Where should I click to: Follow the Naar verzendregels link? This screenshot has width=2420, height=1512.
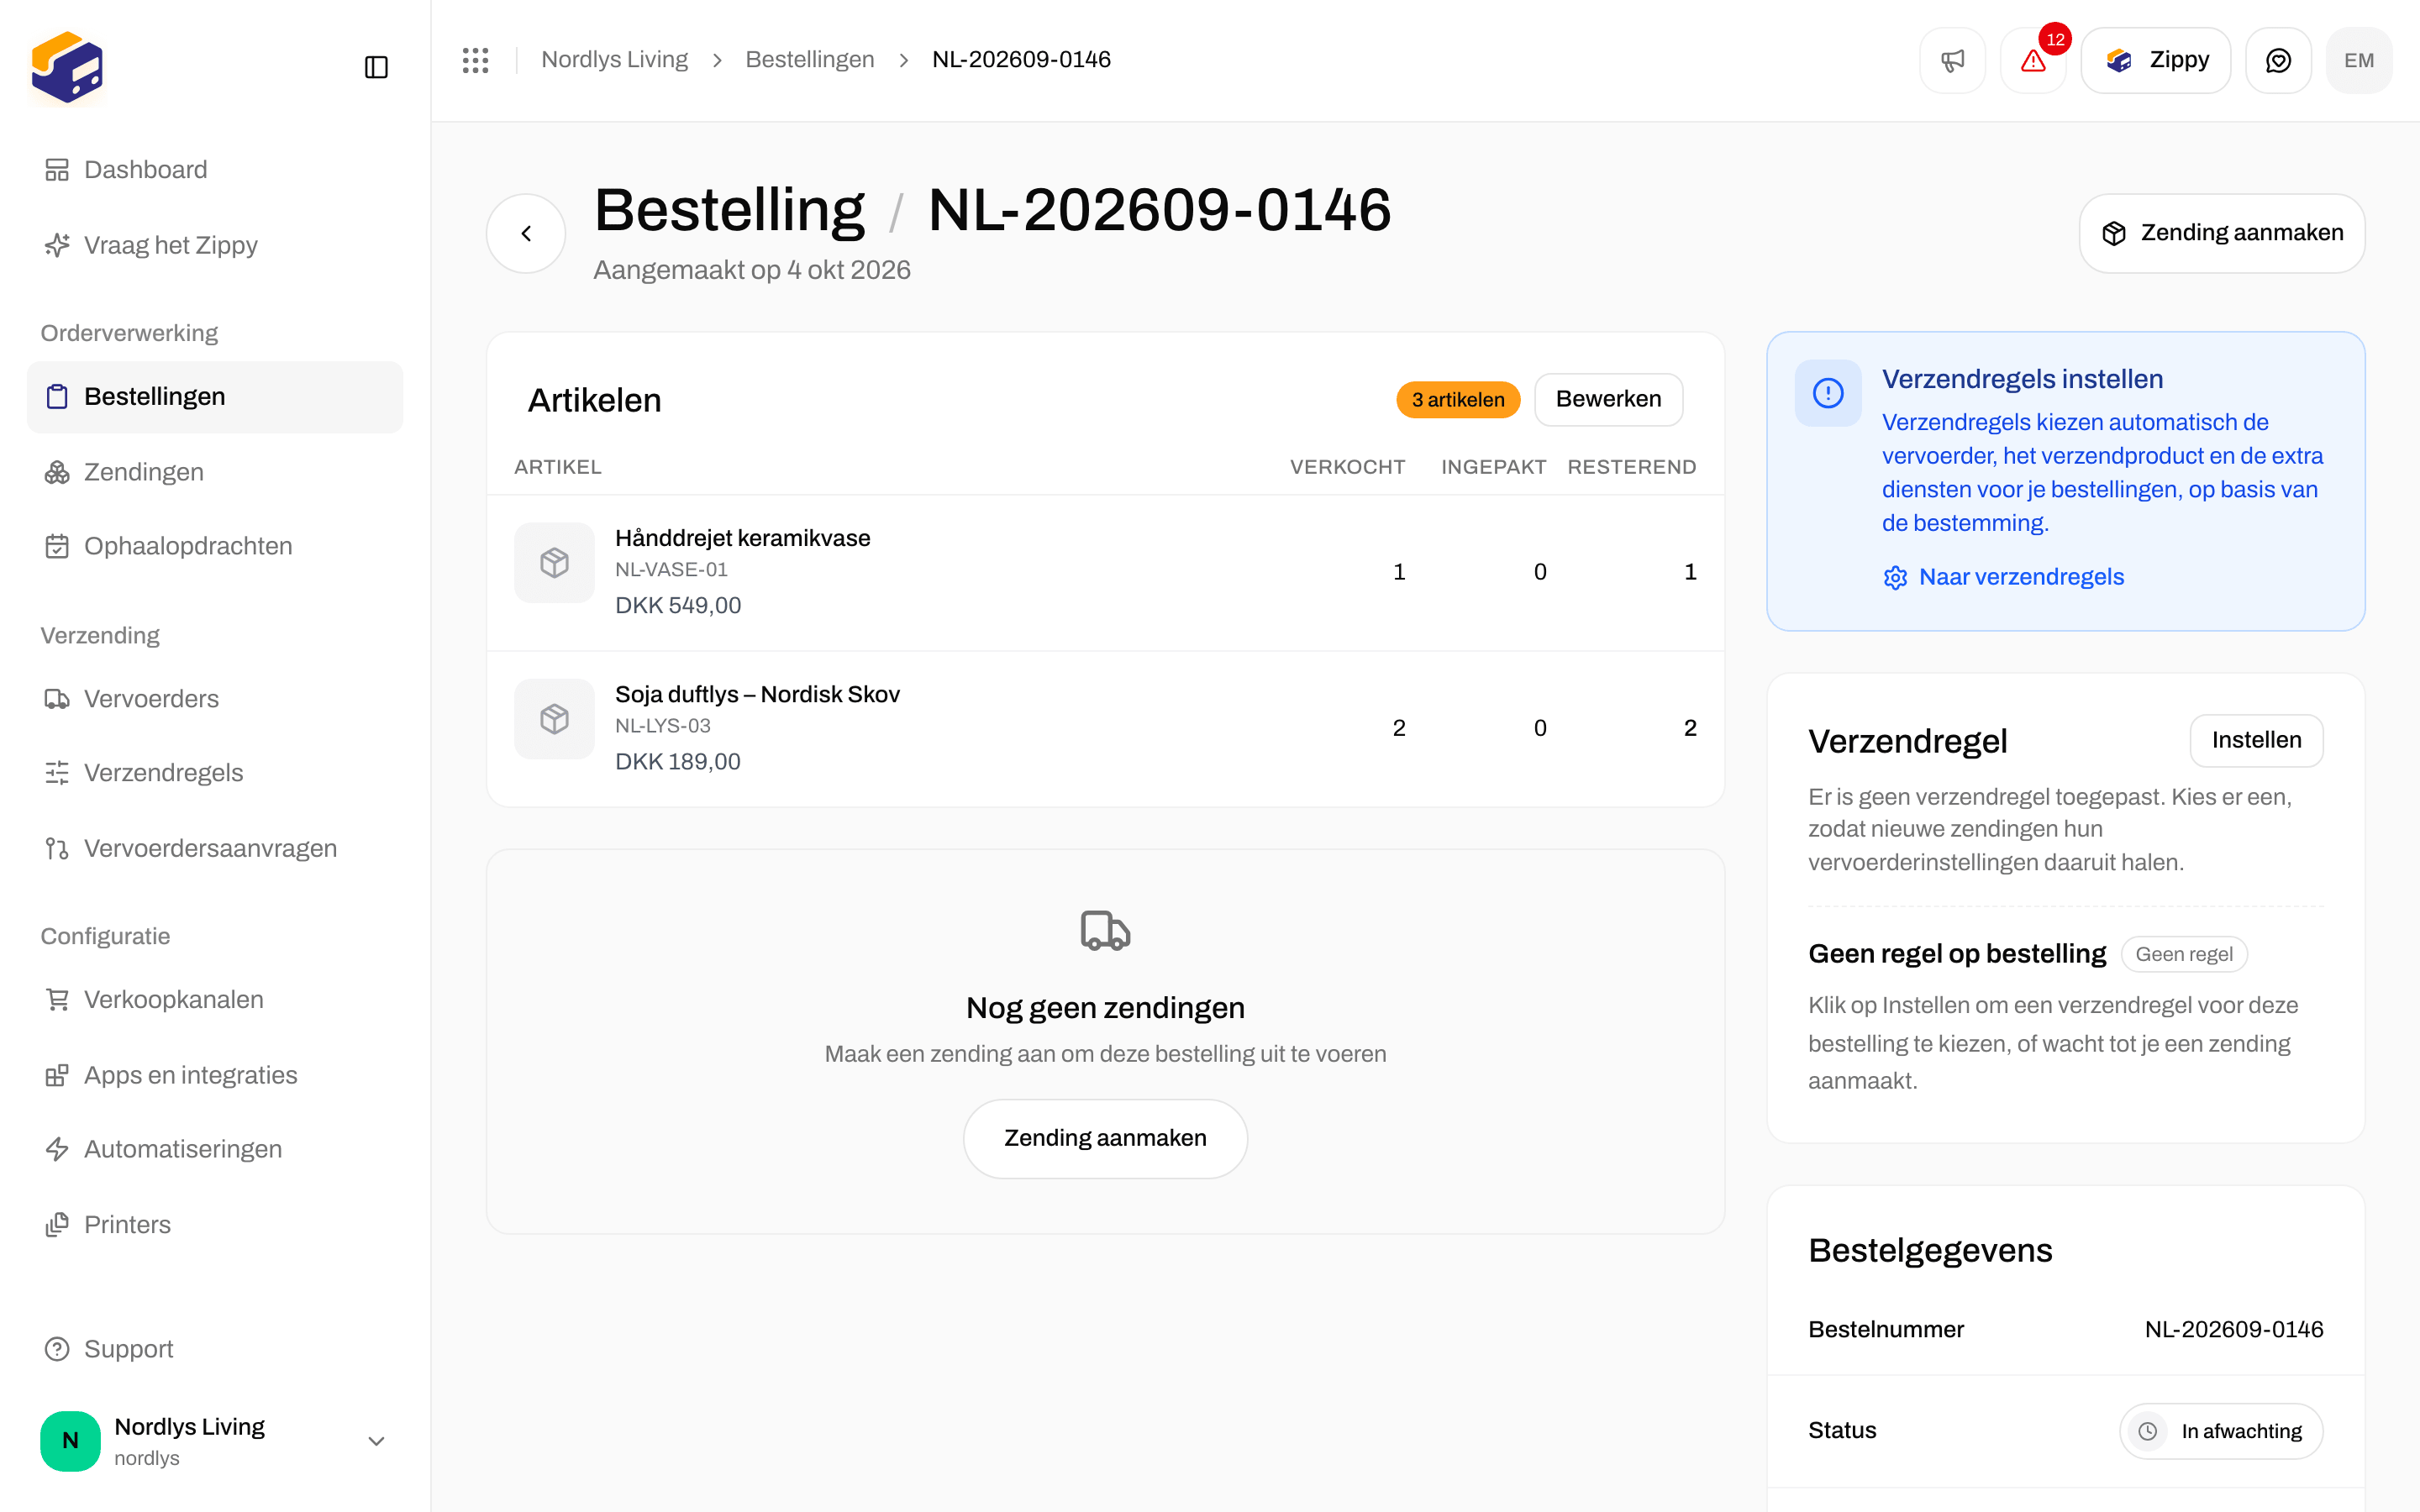(x=2003, y=577)
